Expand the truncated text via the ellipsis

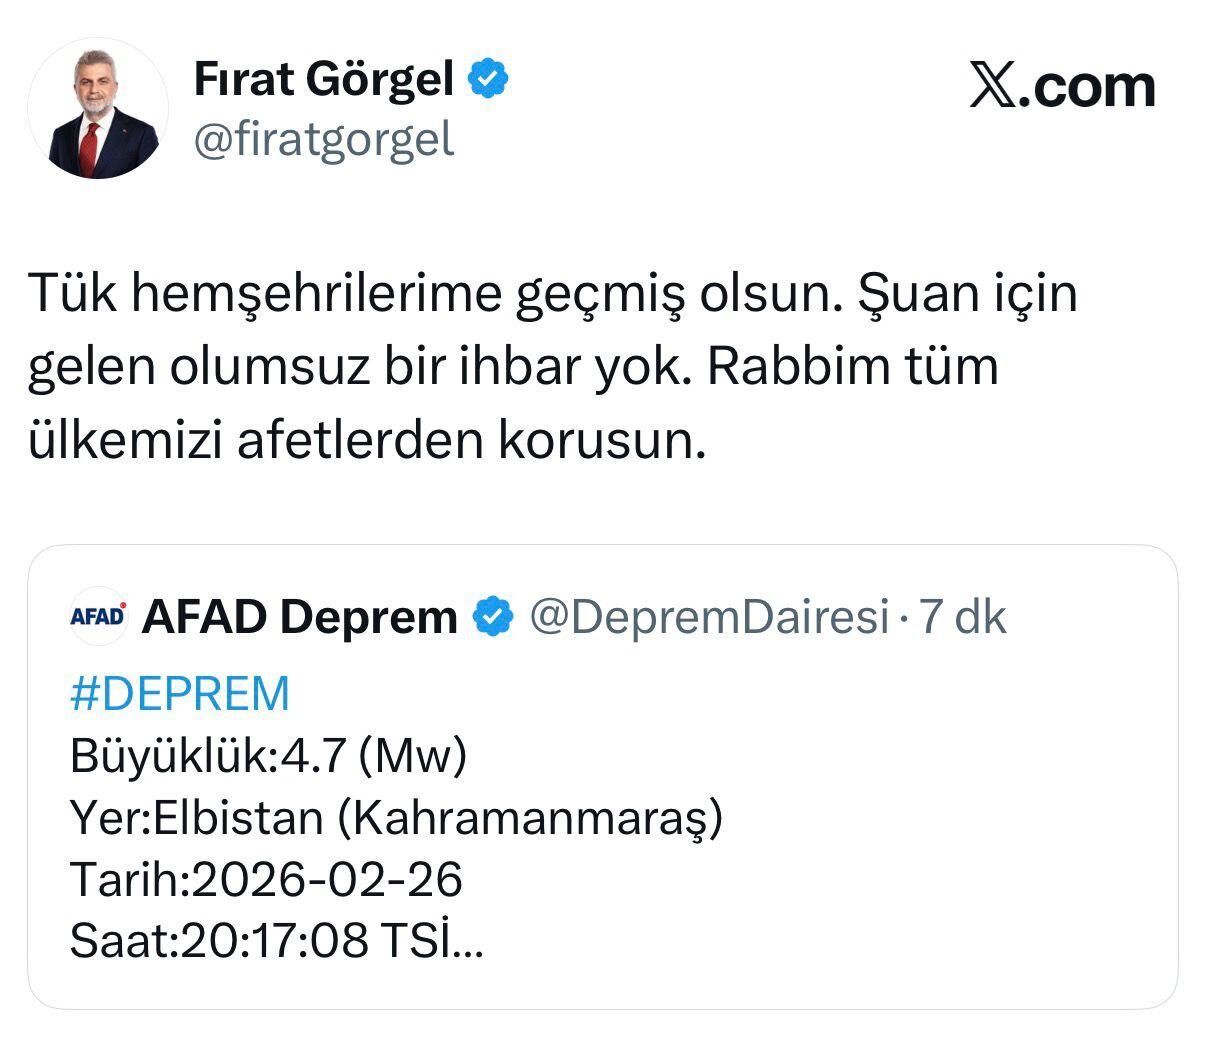coord(469,943)
